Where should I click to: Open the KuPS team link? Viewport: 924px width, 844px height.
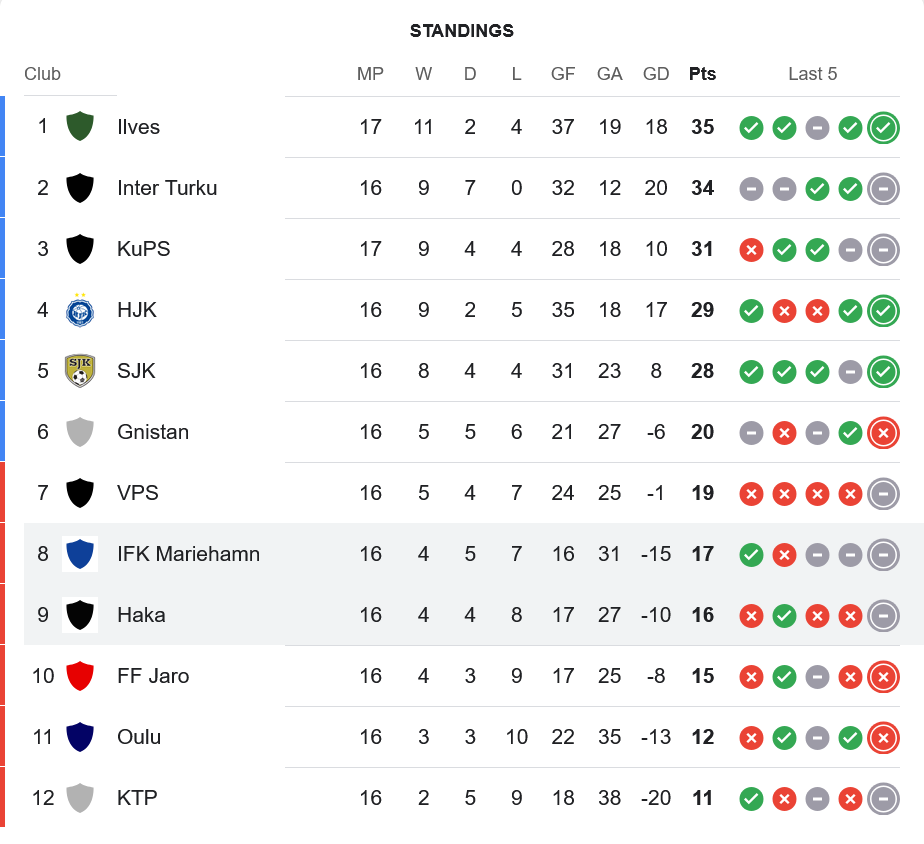pos(144,249)
